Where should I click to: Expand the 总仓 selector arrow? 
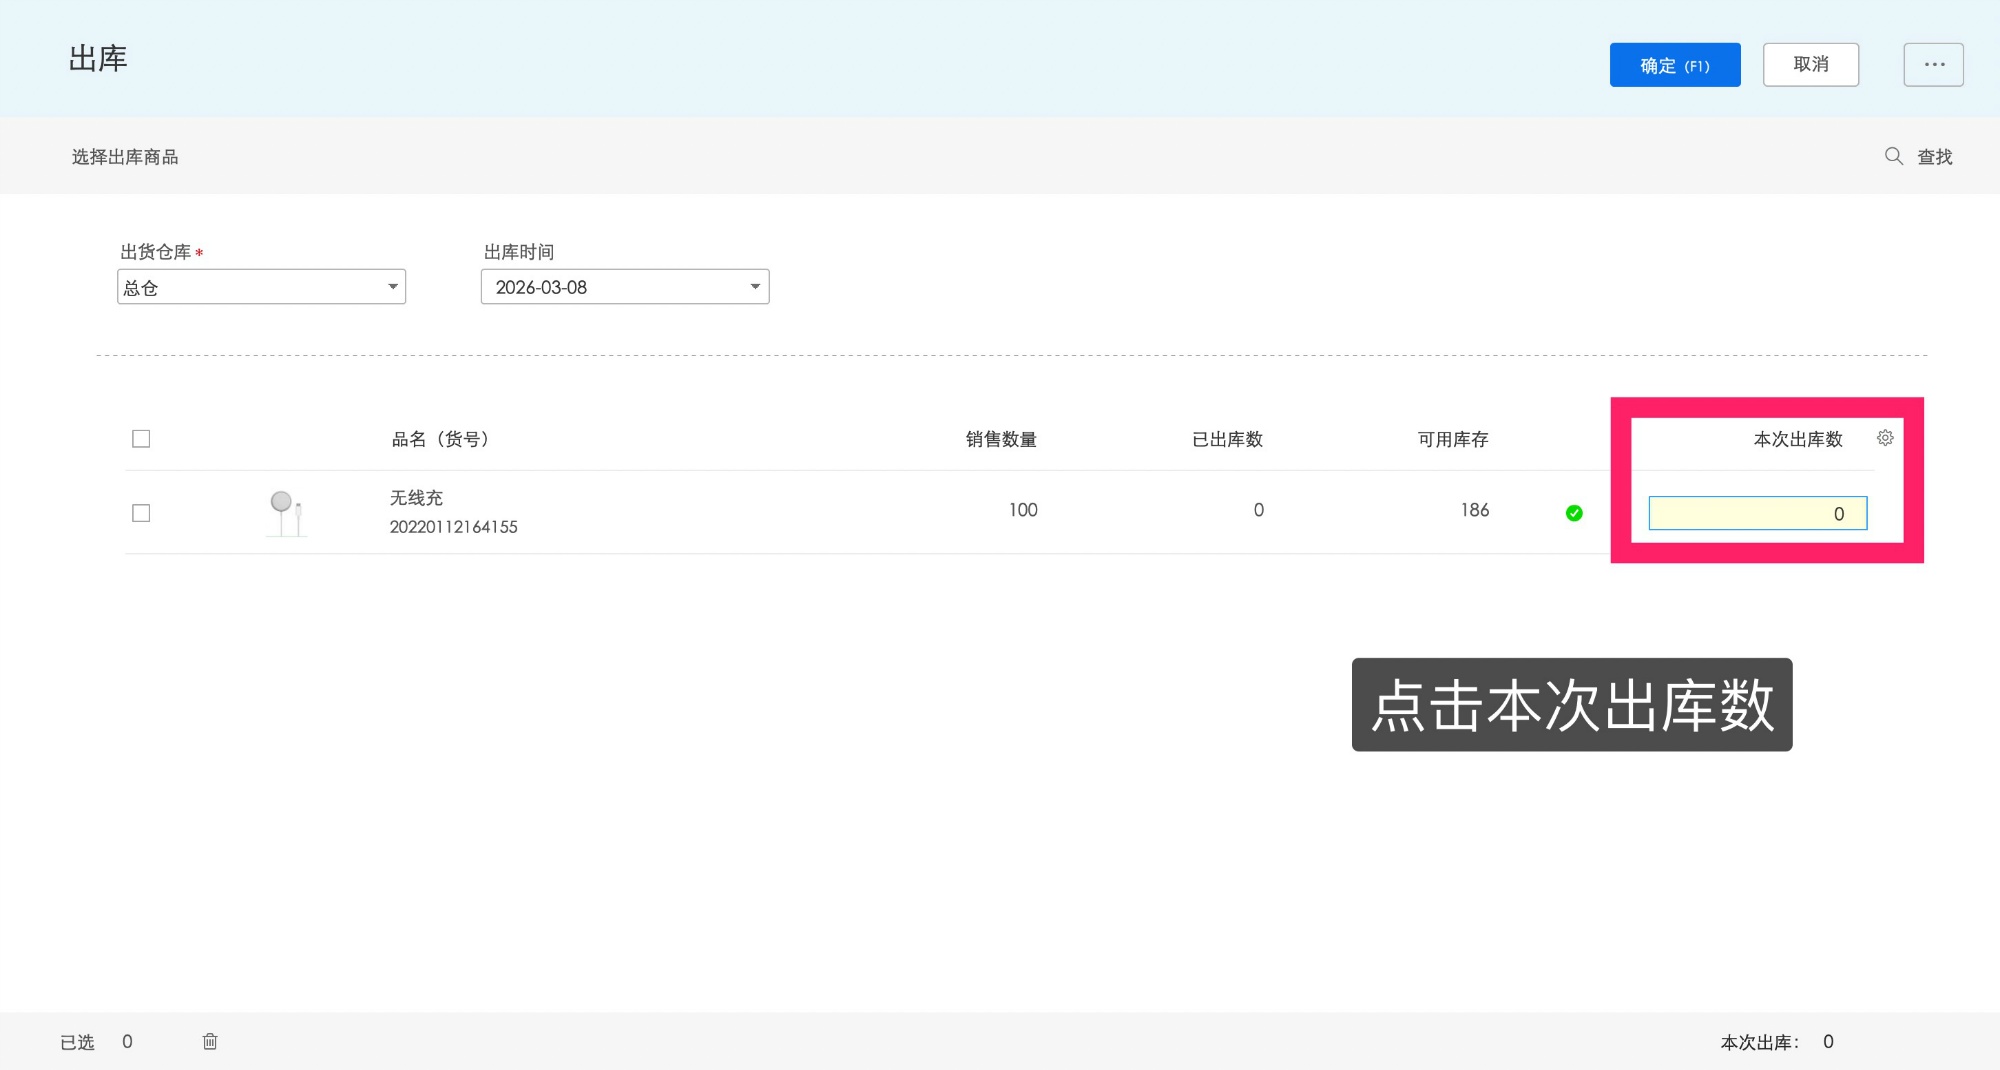(x=392, y=287)
